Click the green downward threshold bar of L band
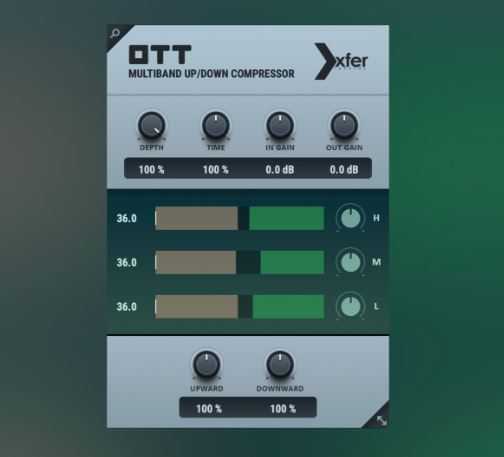This screenshot has height=457, width=504. click(x=288, y=306)
